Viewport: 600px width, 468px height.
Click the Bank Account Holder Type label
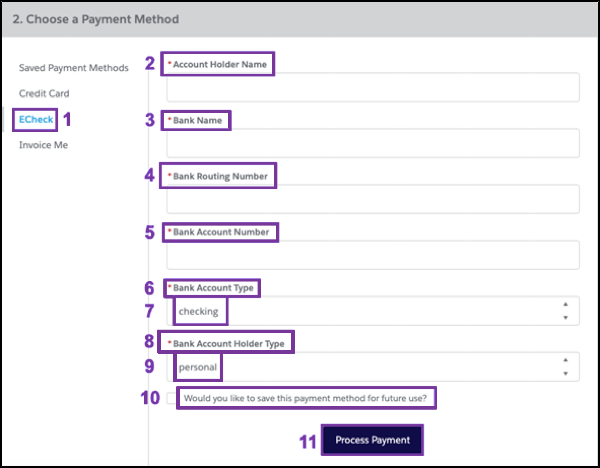pyautogui.click(x=228, y=344)
